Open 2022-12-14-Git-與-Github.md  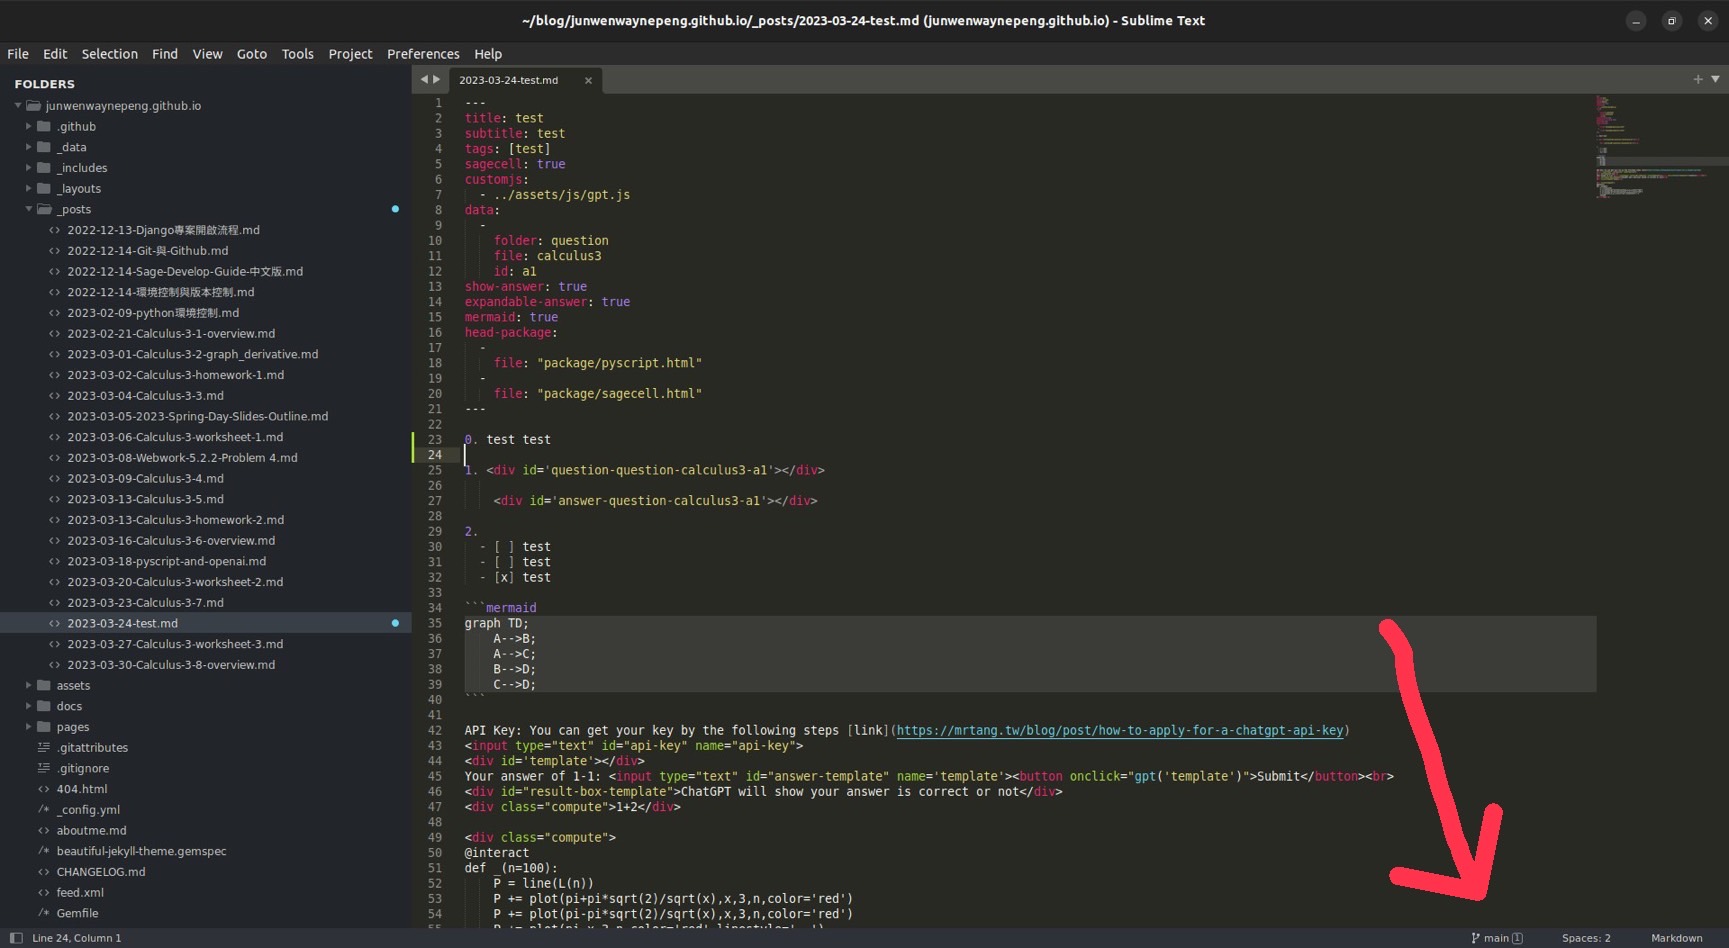(147, 251)
